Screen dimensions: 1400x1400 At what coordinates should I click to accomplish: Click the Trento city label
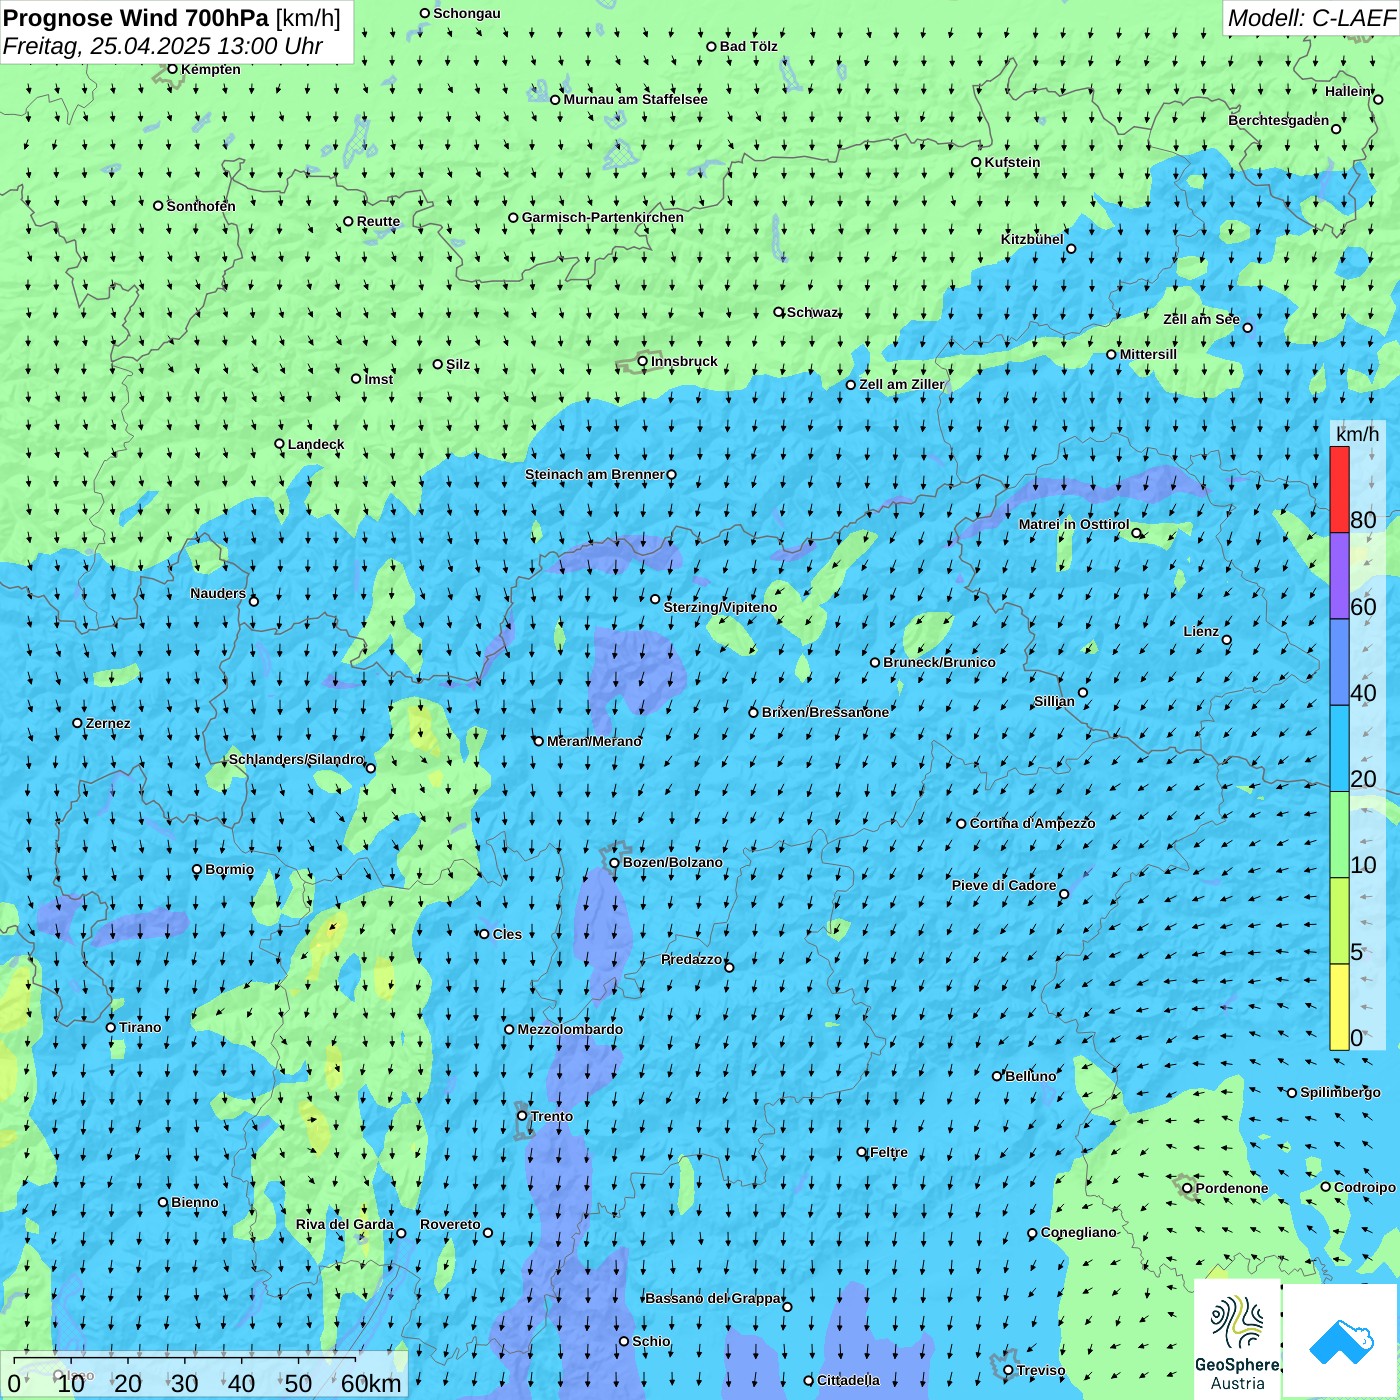[x=552, y=1116]
